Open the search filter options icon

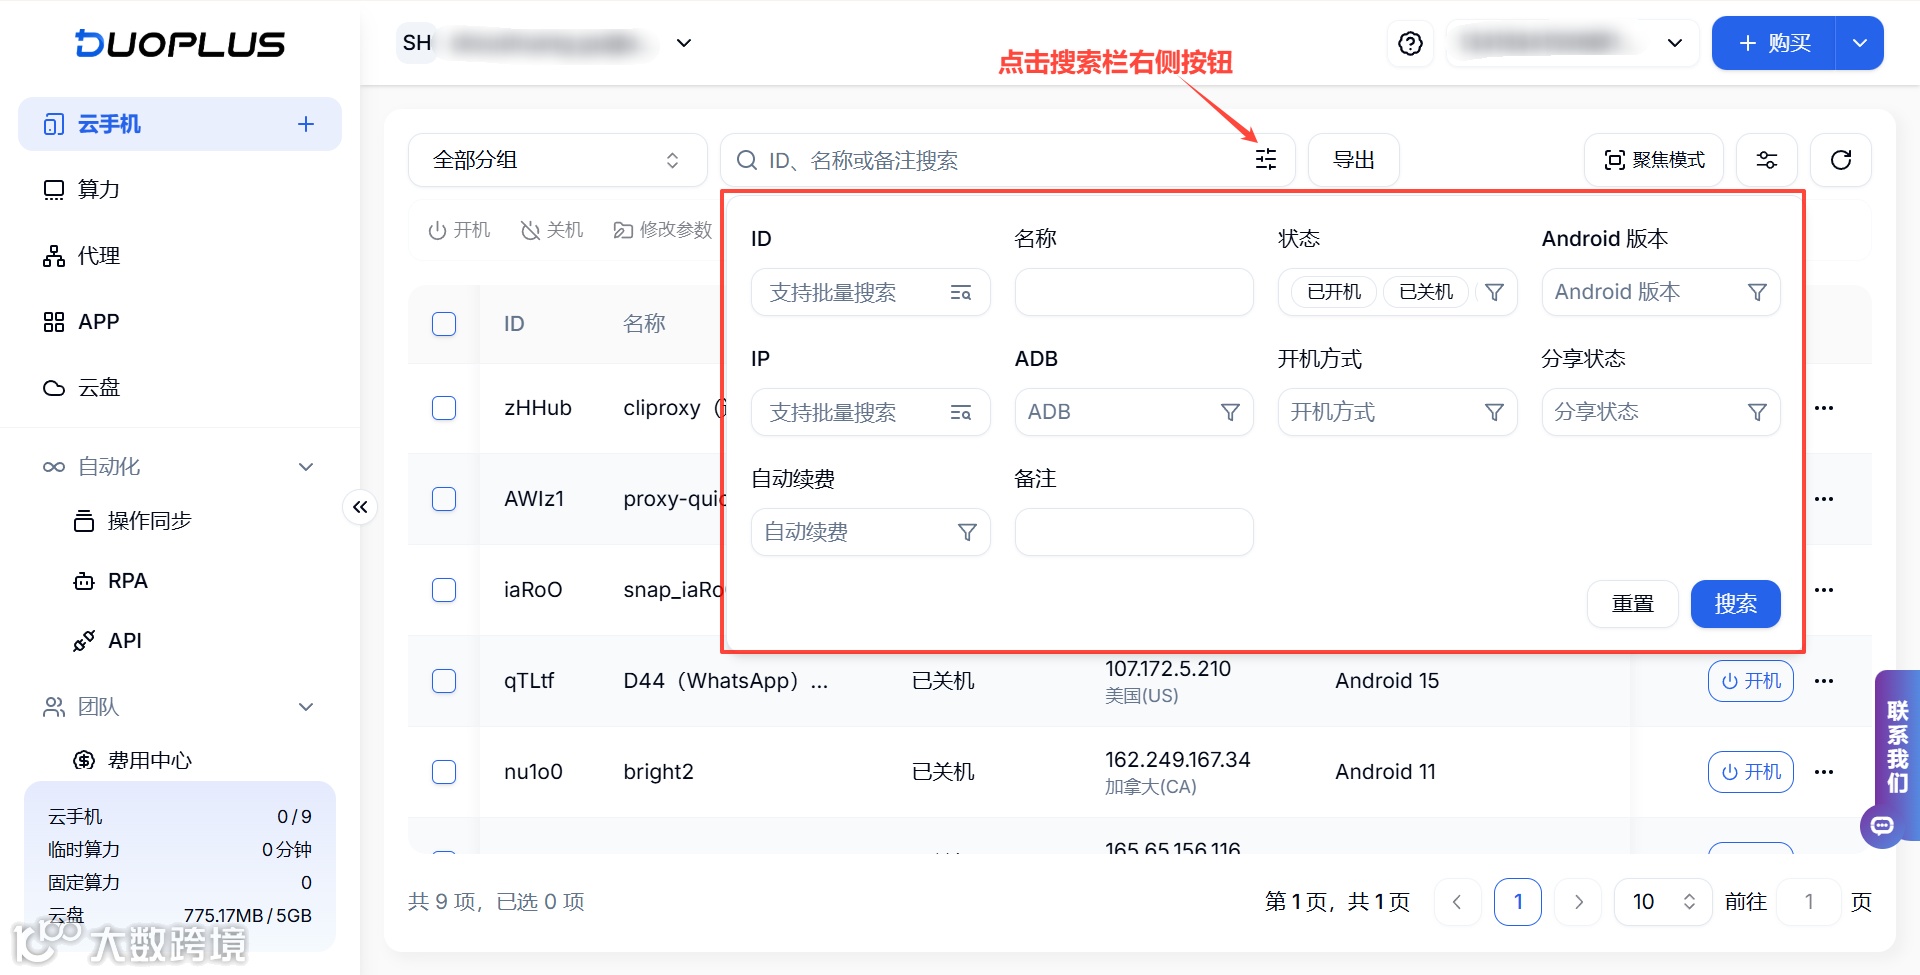click(x=1266, y=160)
